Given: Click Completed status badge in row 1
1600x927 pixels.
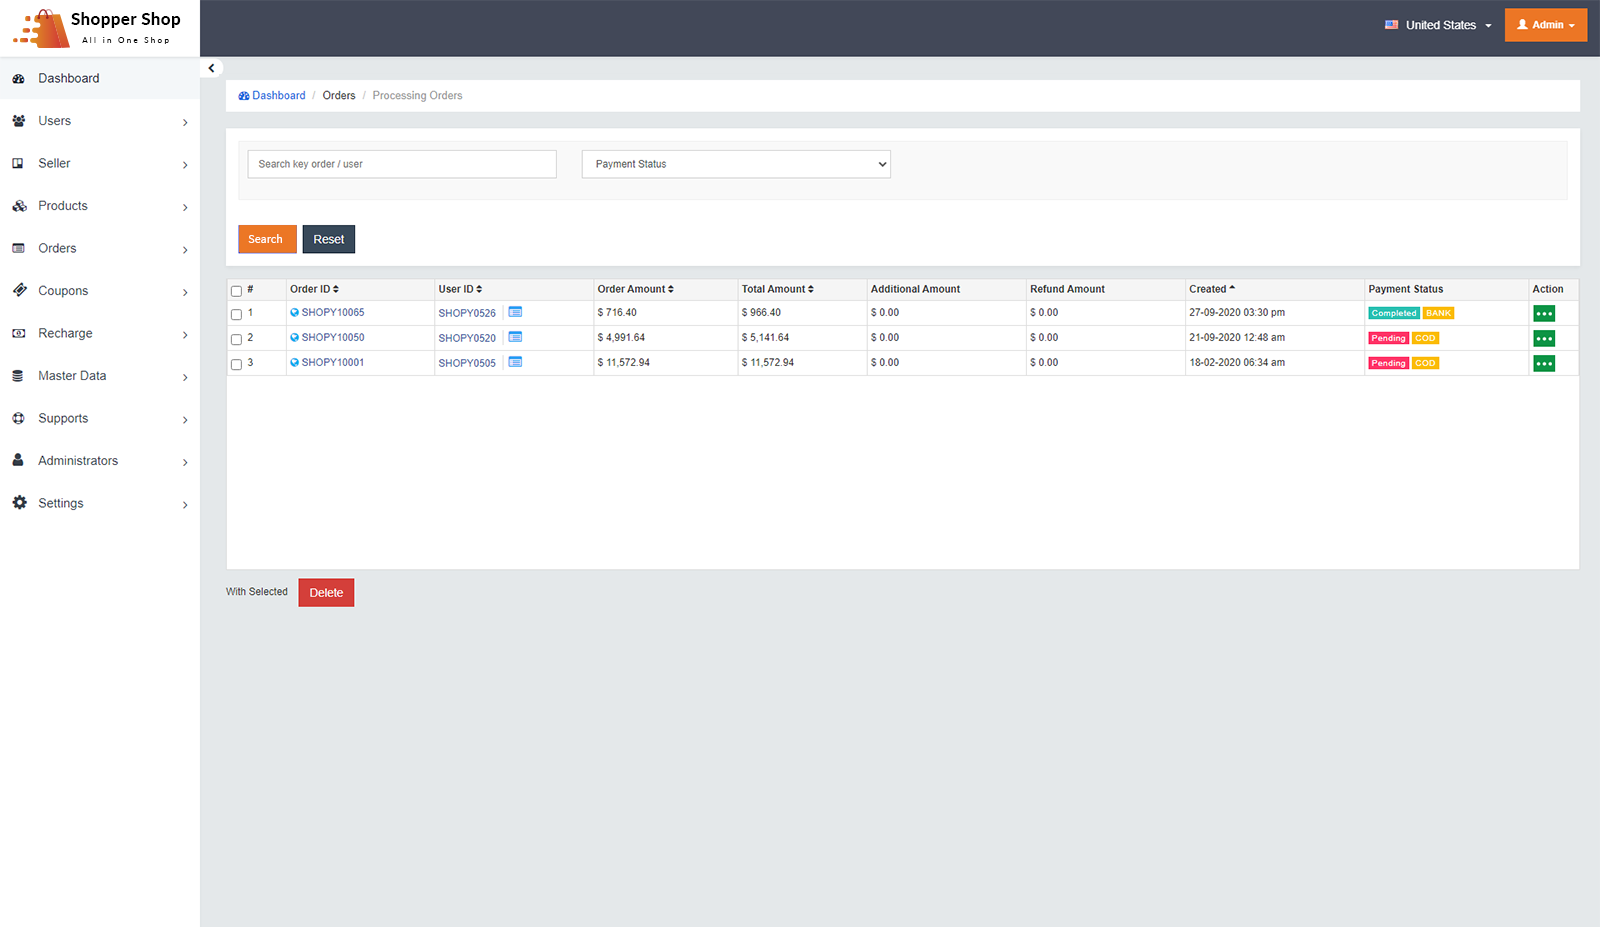Looking at the screenshot, I should [x=1394, y=313].
